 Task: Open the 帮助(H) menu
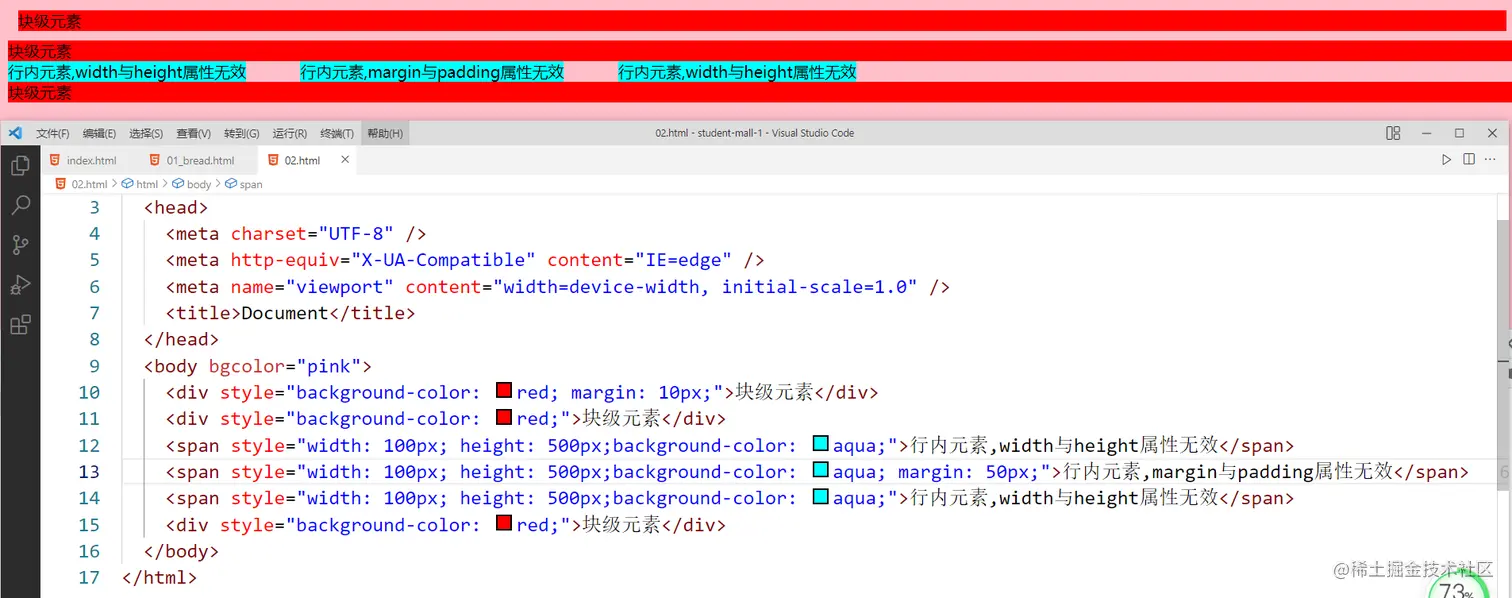coord(385,133)
